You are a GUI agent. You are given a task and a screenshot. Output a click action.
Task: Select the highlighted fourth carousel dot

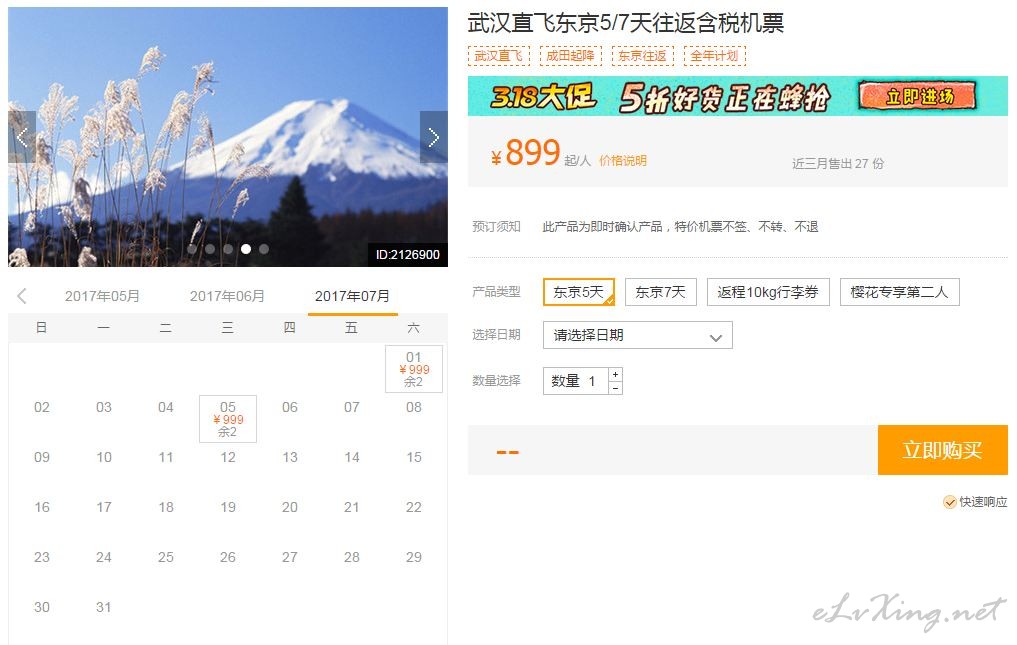(246, 249)
